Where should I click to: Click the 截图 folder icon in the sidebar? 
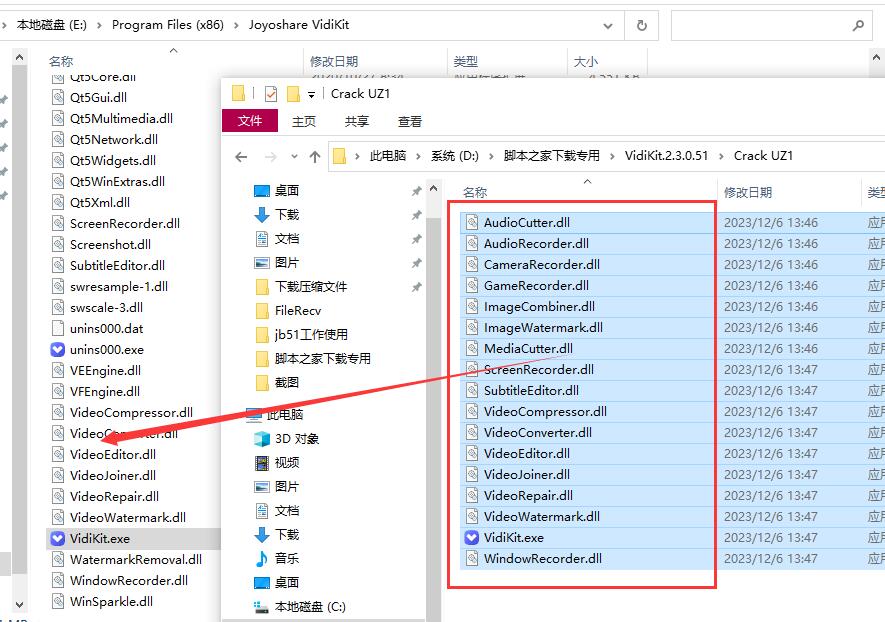point(262,383)
